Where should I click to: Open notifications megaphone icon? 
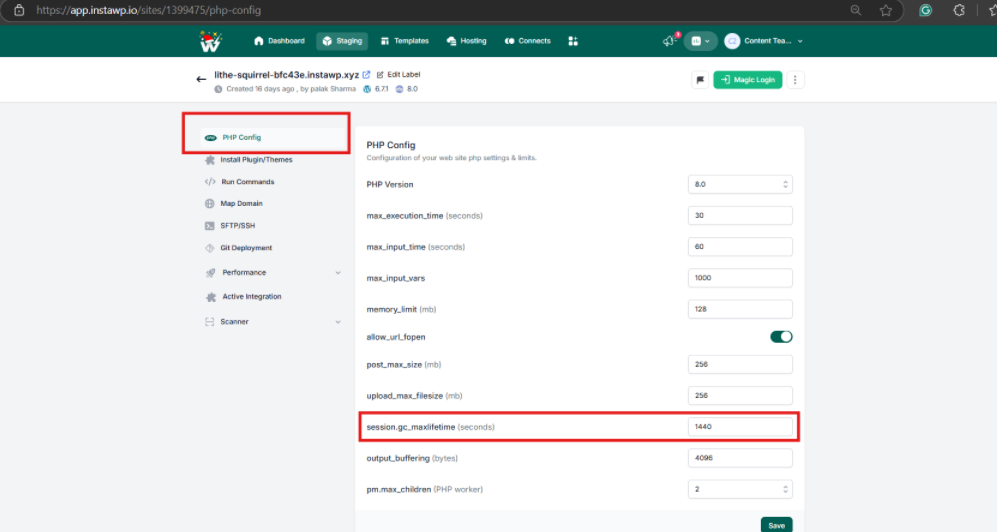tap(670, 41)
